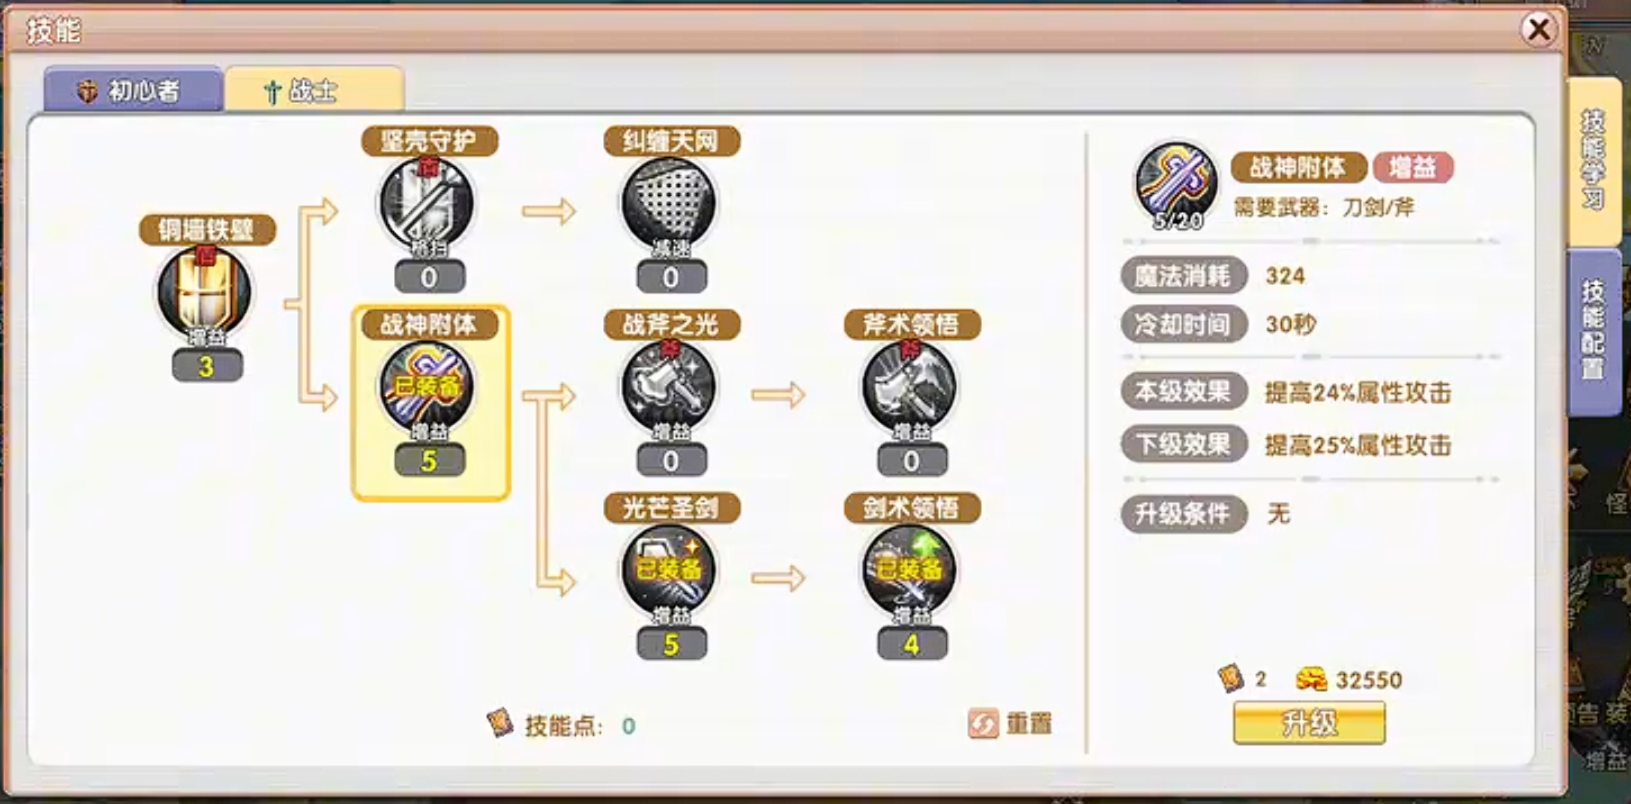Image resolution: width=1631 pixels, height=804 pixels.
Task: Click the yellow 升级 upgrade button
Action: [1309, 723]
